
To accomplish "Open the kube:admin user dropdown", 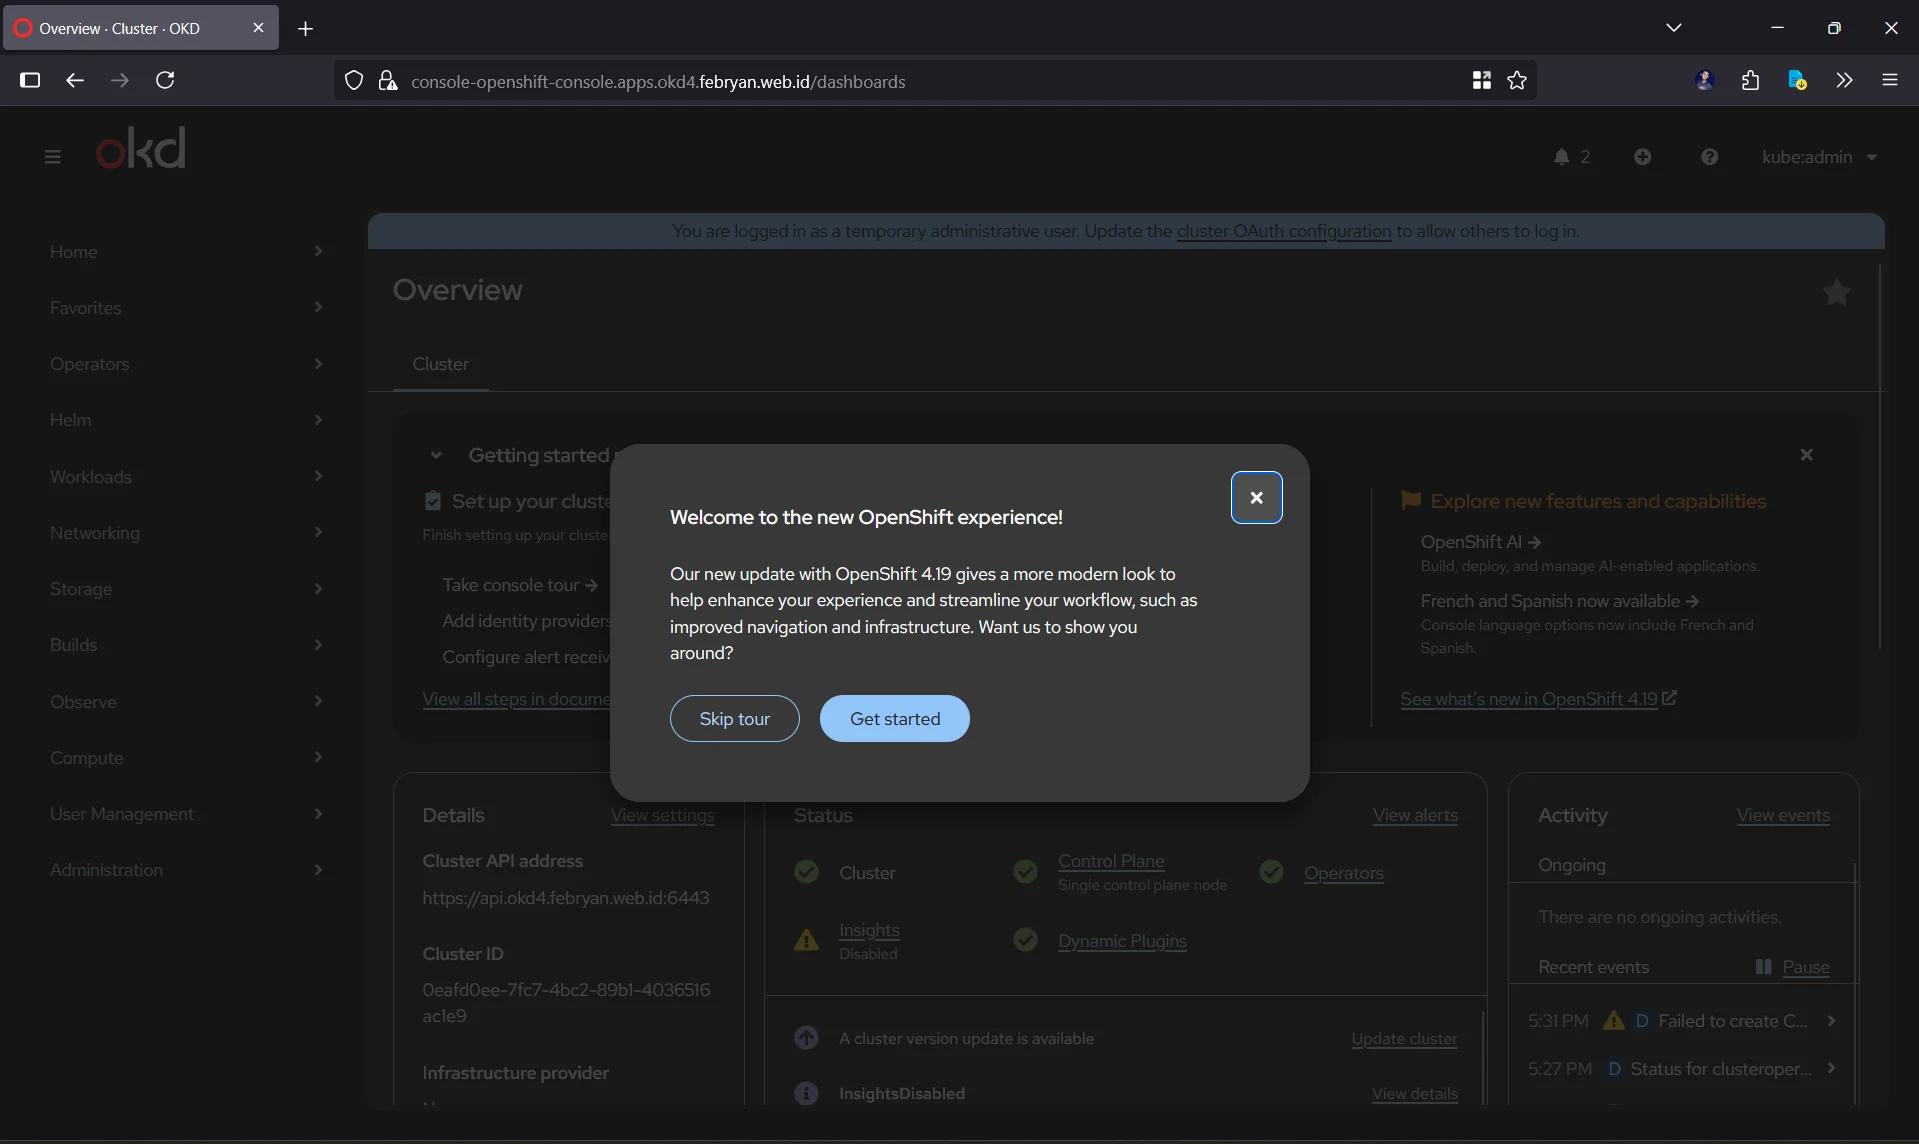I will [x=1819, y=157].
